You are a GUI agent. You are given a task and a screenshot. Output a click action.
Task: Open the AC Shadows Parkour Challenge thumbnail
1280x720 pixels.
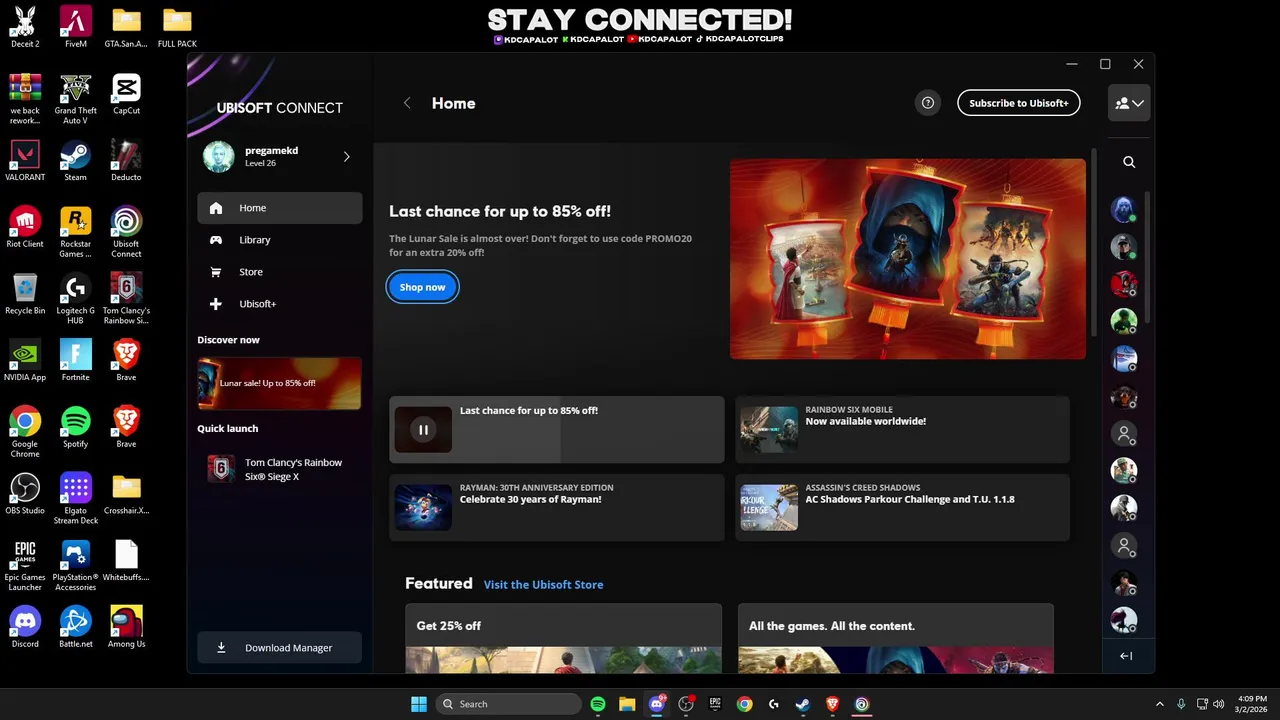click(x=769, y=507)
